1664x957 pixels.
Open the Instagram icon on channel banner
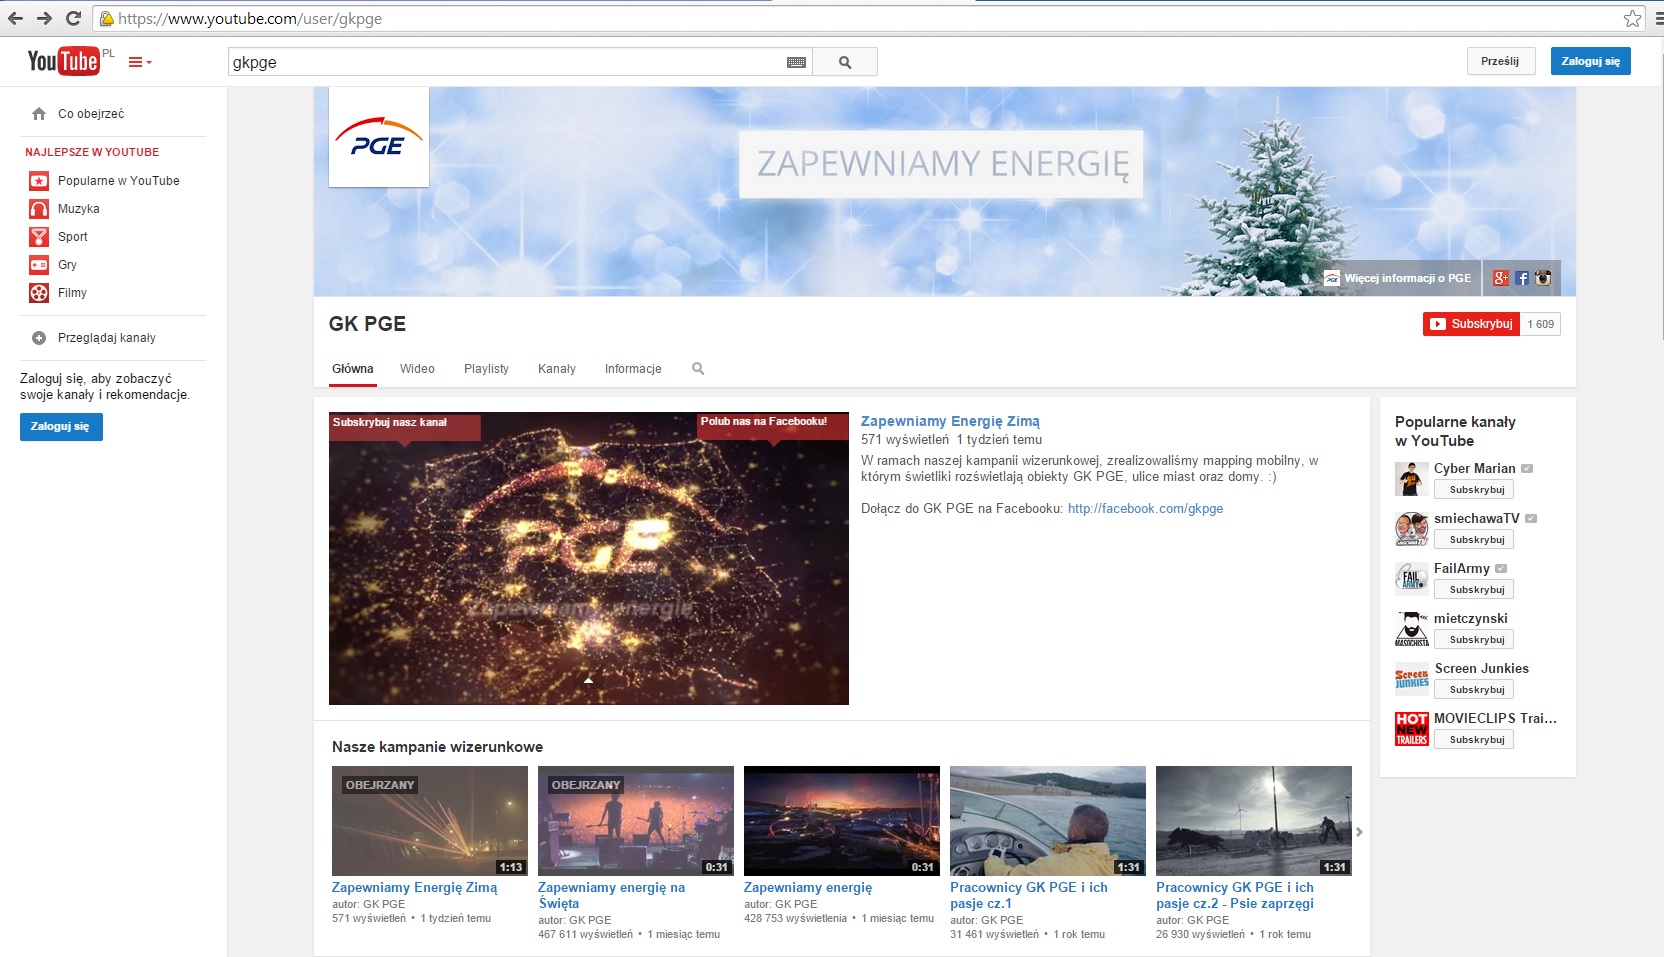(1543, 278)
